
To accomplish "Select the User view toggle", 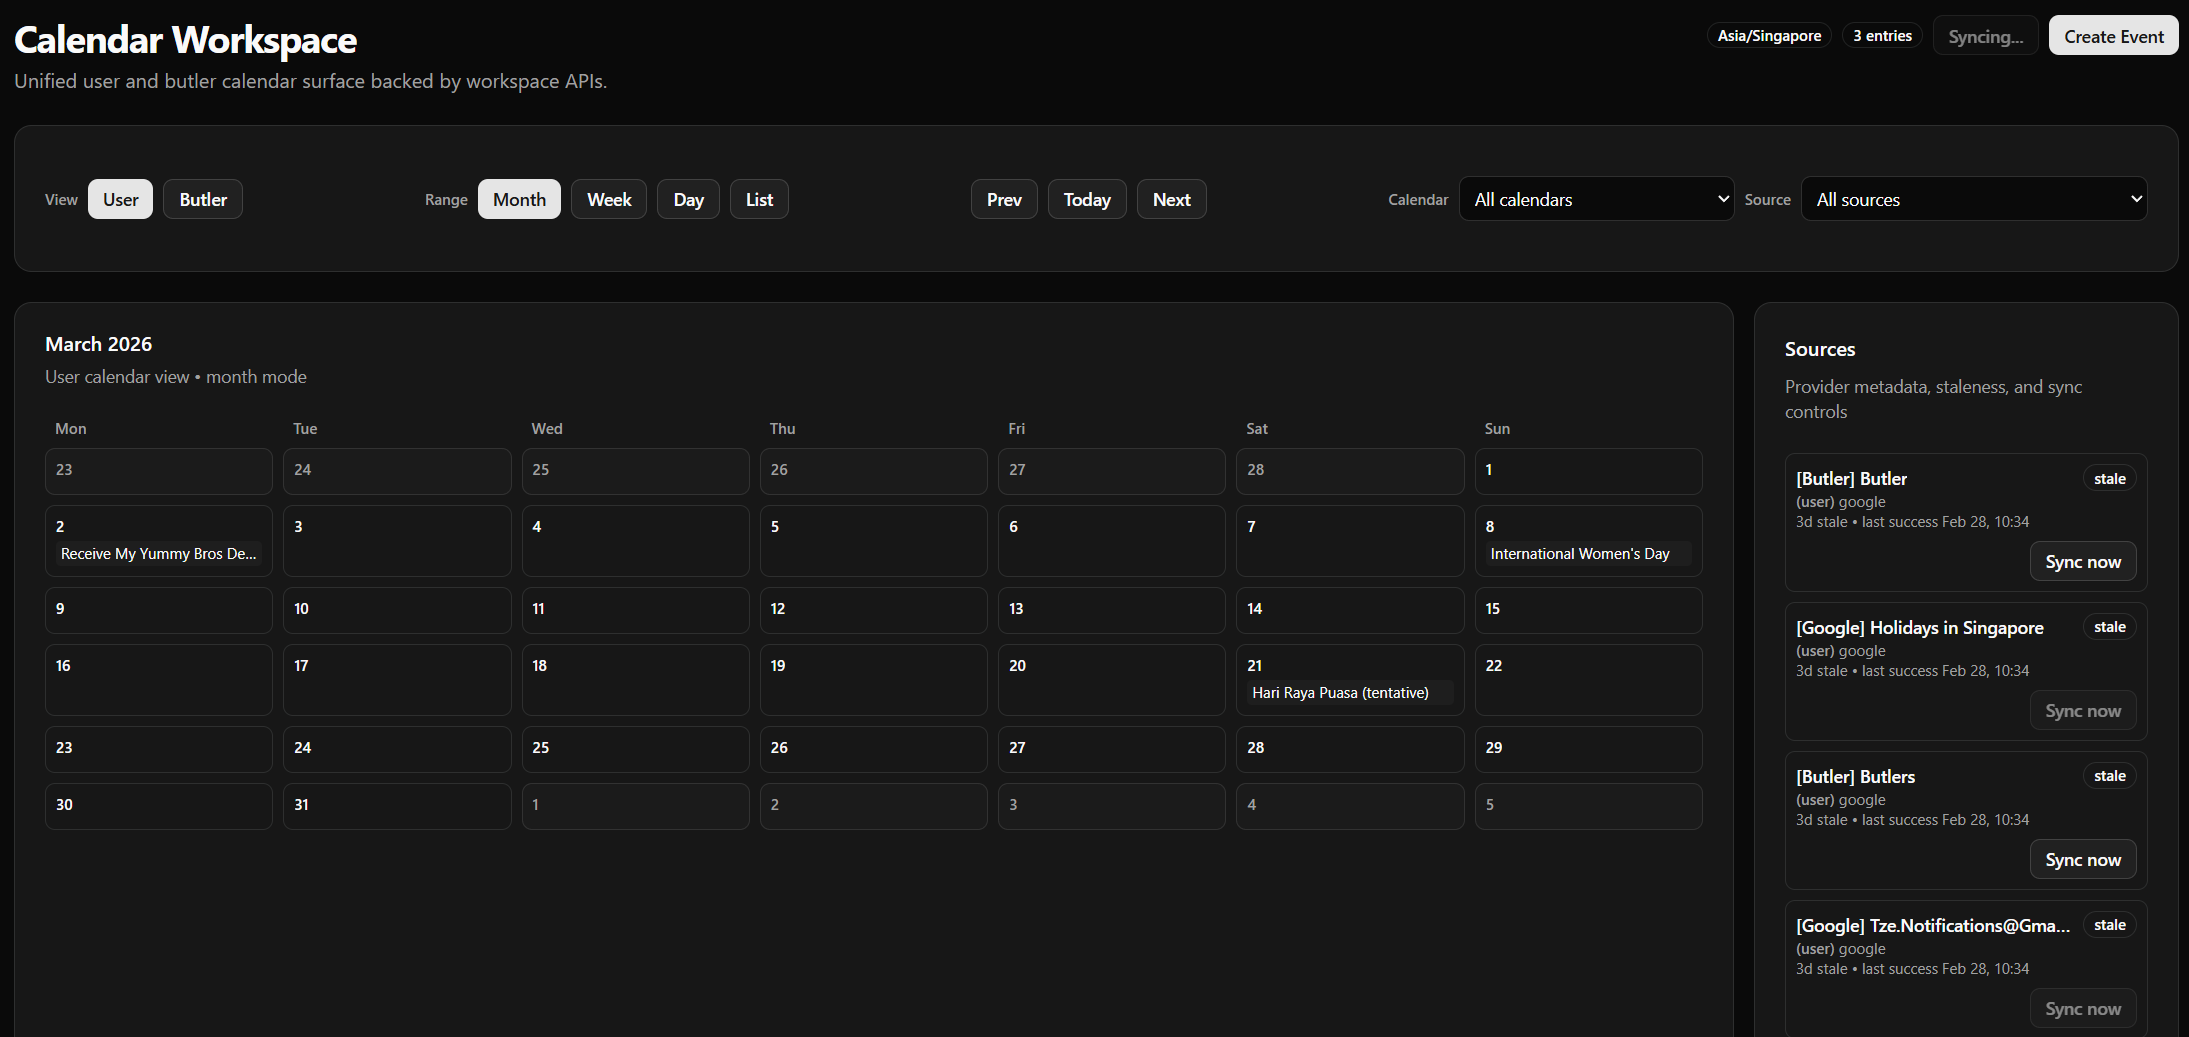I will [x=120, y=199].
